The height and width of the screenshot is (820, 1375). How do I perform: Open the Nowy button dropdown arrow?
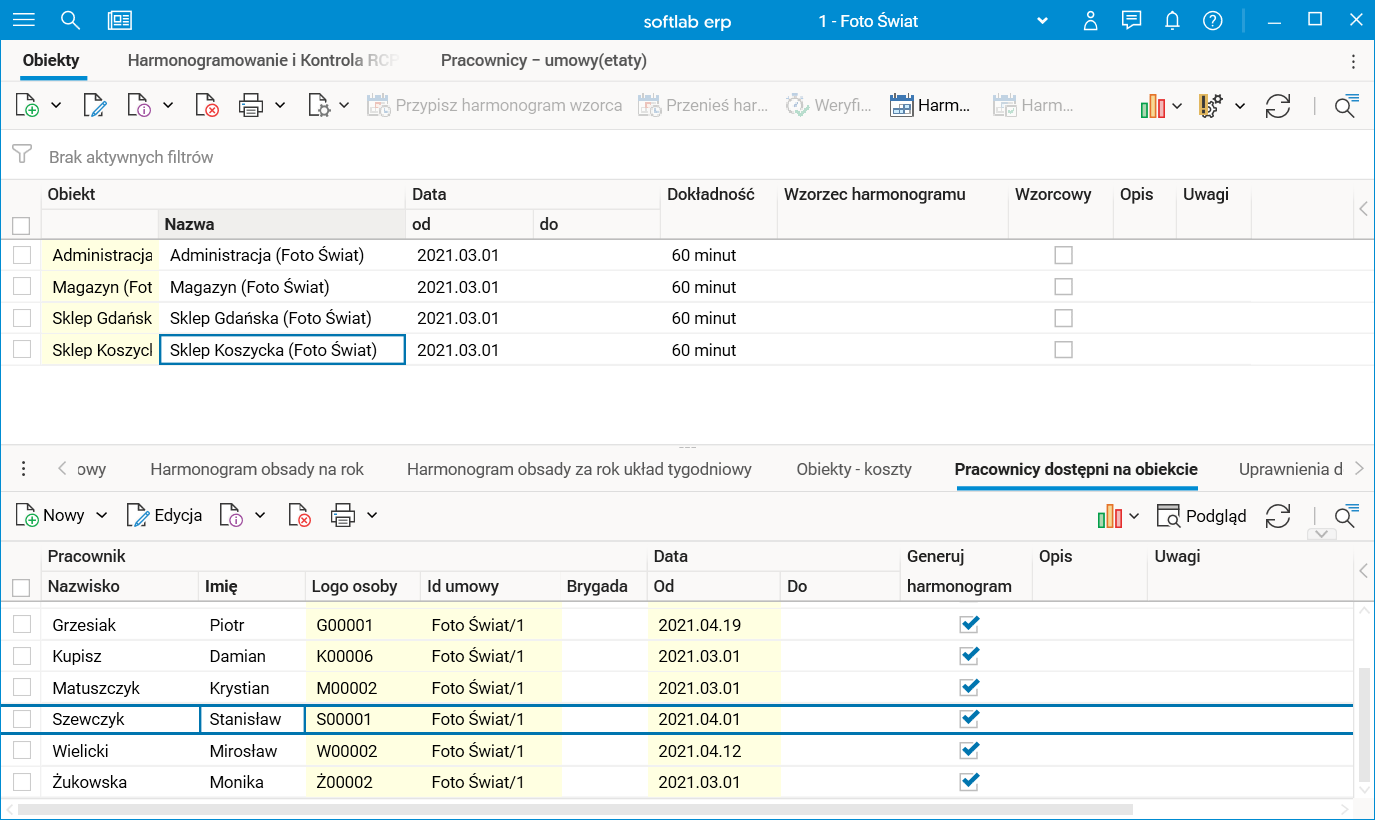coord(101,516)
